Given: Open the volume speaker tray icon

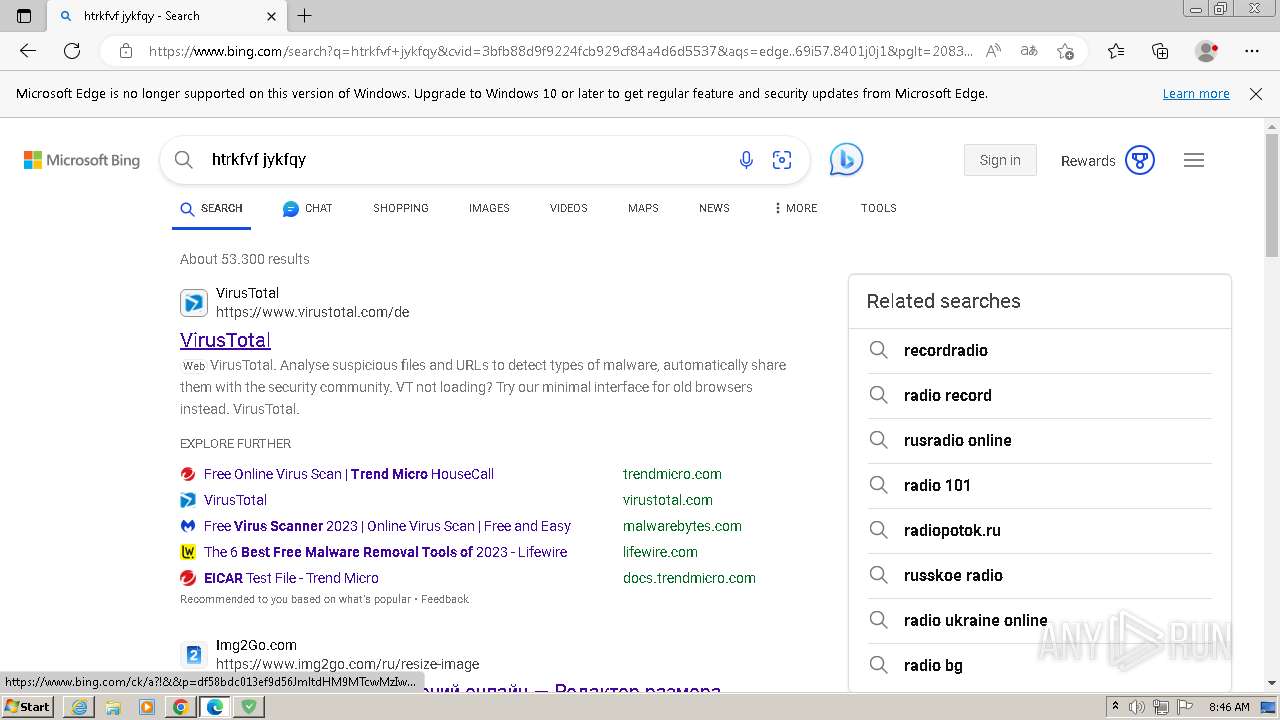Looking at the screenshot, I should pos(1136,707).
